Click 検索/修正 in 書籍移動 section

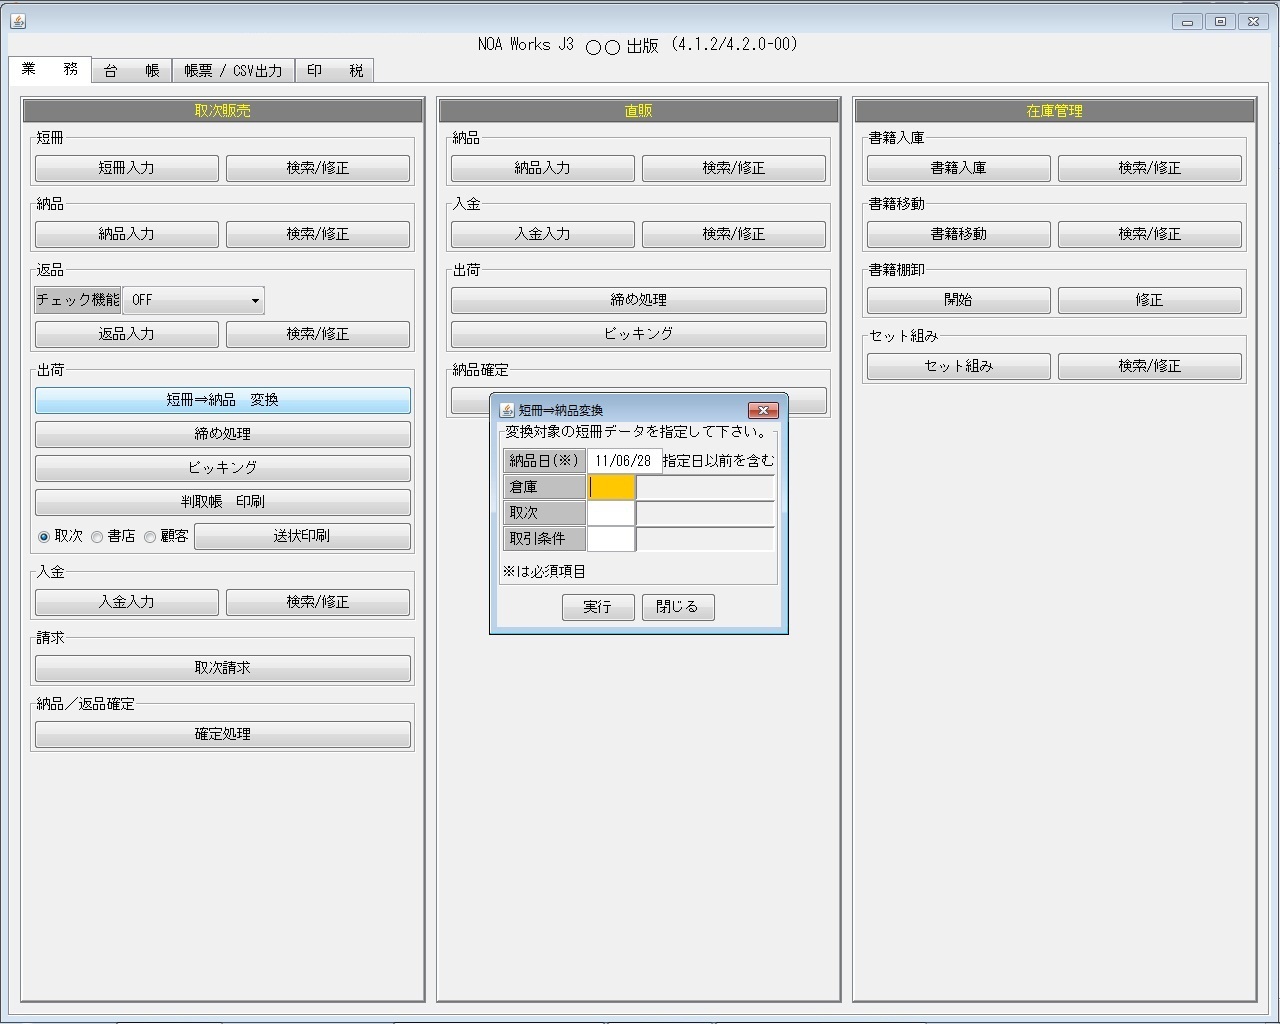pyautogui.click(x=1150, y=234)
